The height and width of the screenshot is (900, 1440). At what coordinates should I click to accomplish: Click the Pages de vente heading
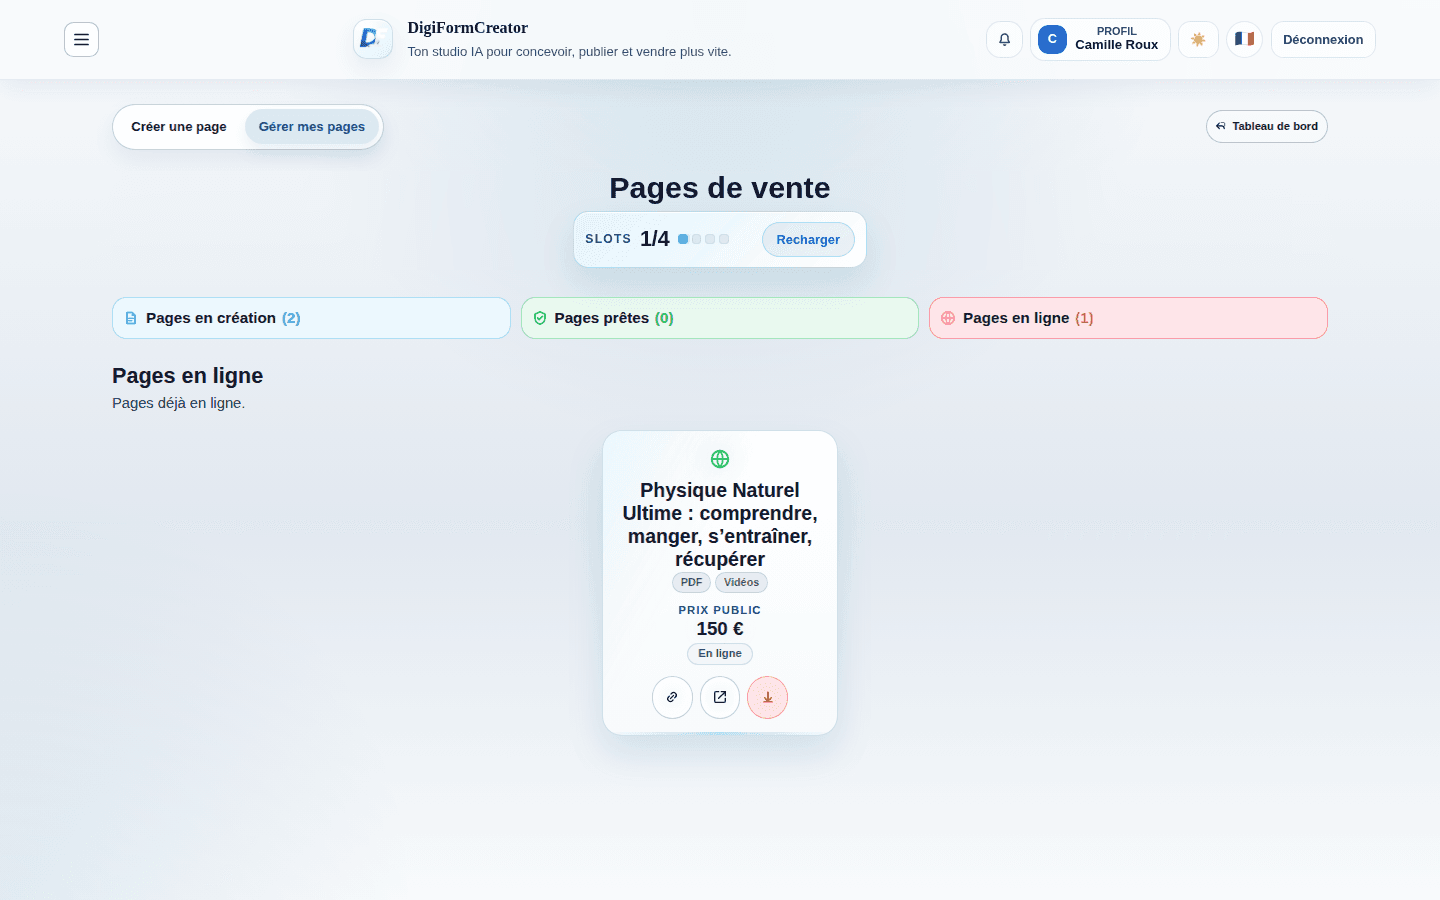point(720,188)
